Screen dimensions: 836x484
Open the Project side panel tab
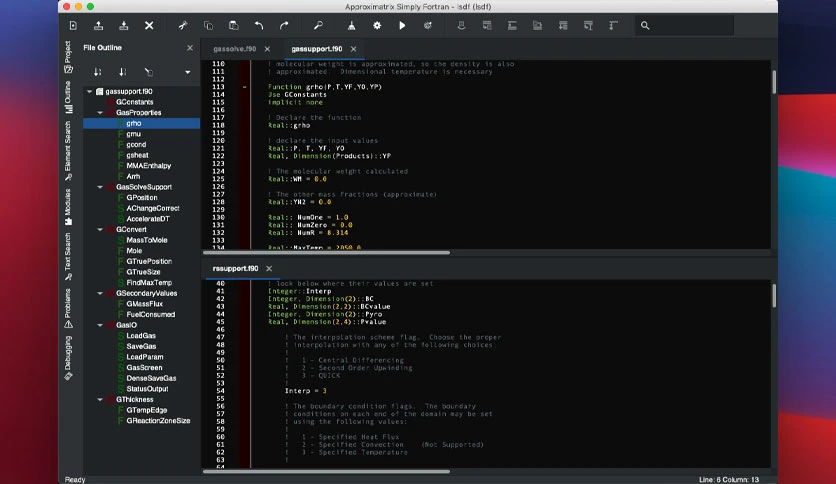(68, 57)
